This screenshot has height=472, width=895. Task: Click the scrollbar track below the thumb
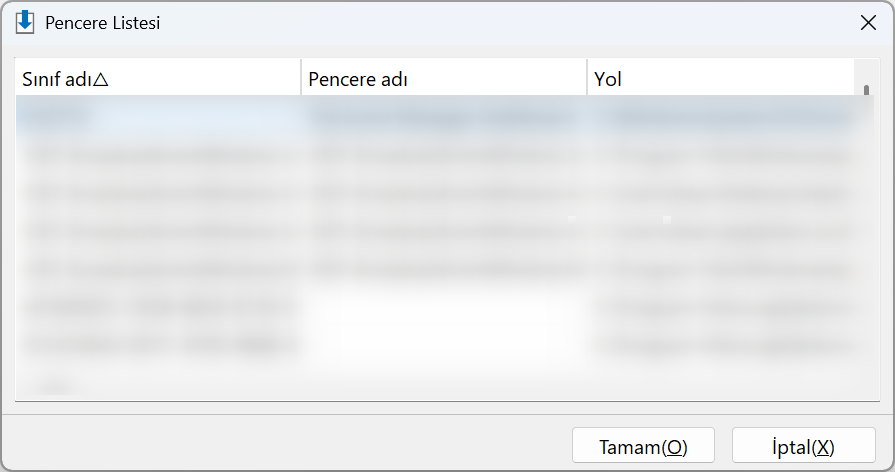click(866, 245)
